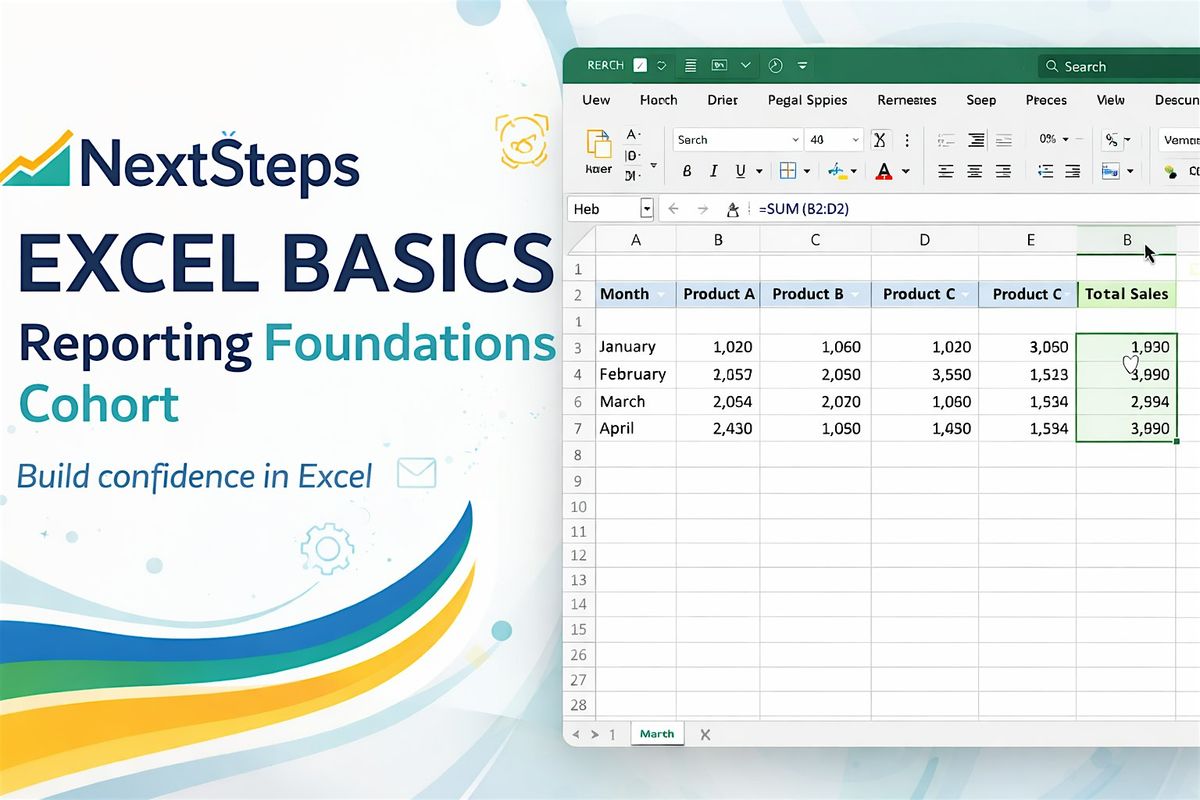
Task: Open the font color picker arrow
Action: tap(906, 171)
